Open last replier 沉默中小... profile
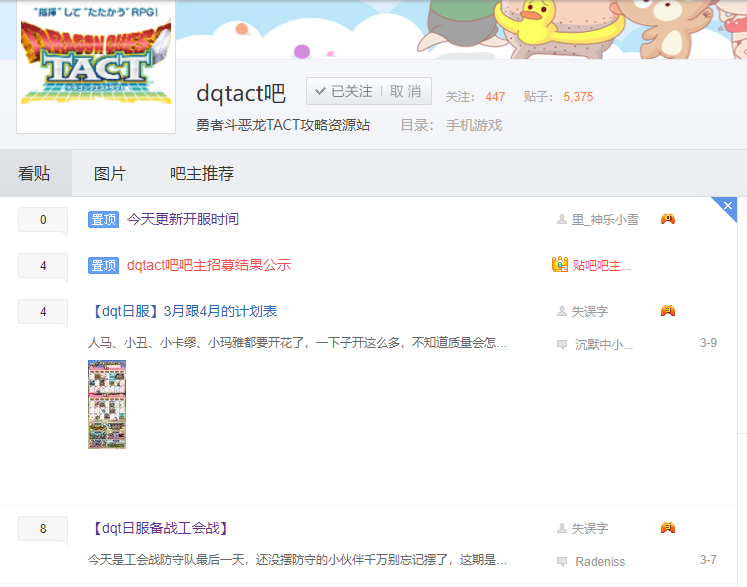This screenshot has height=587, width=747. [604, 344]
